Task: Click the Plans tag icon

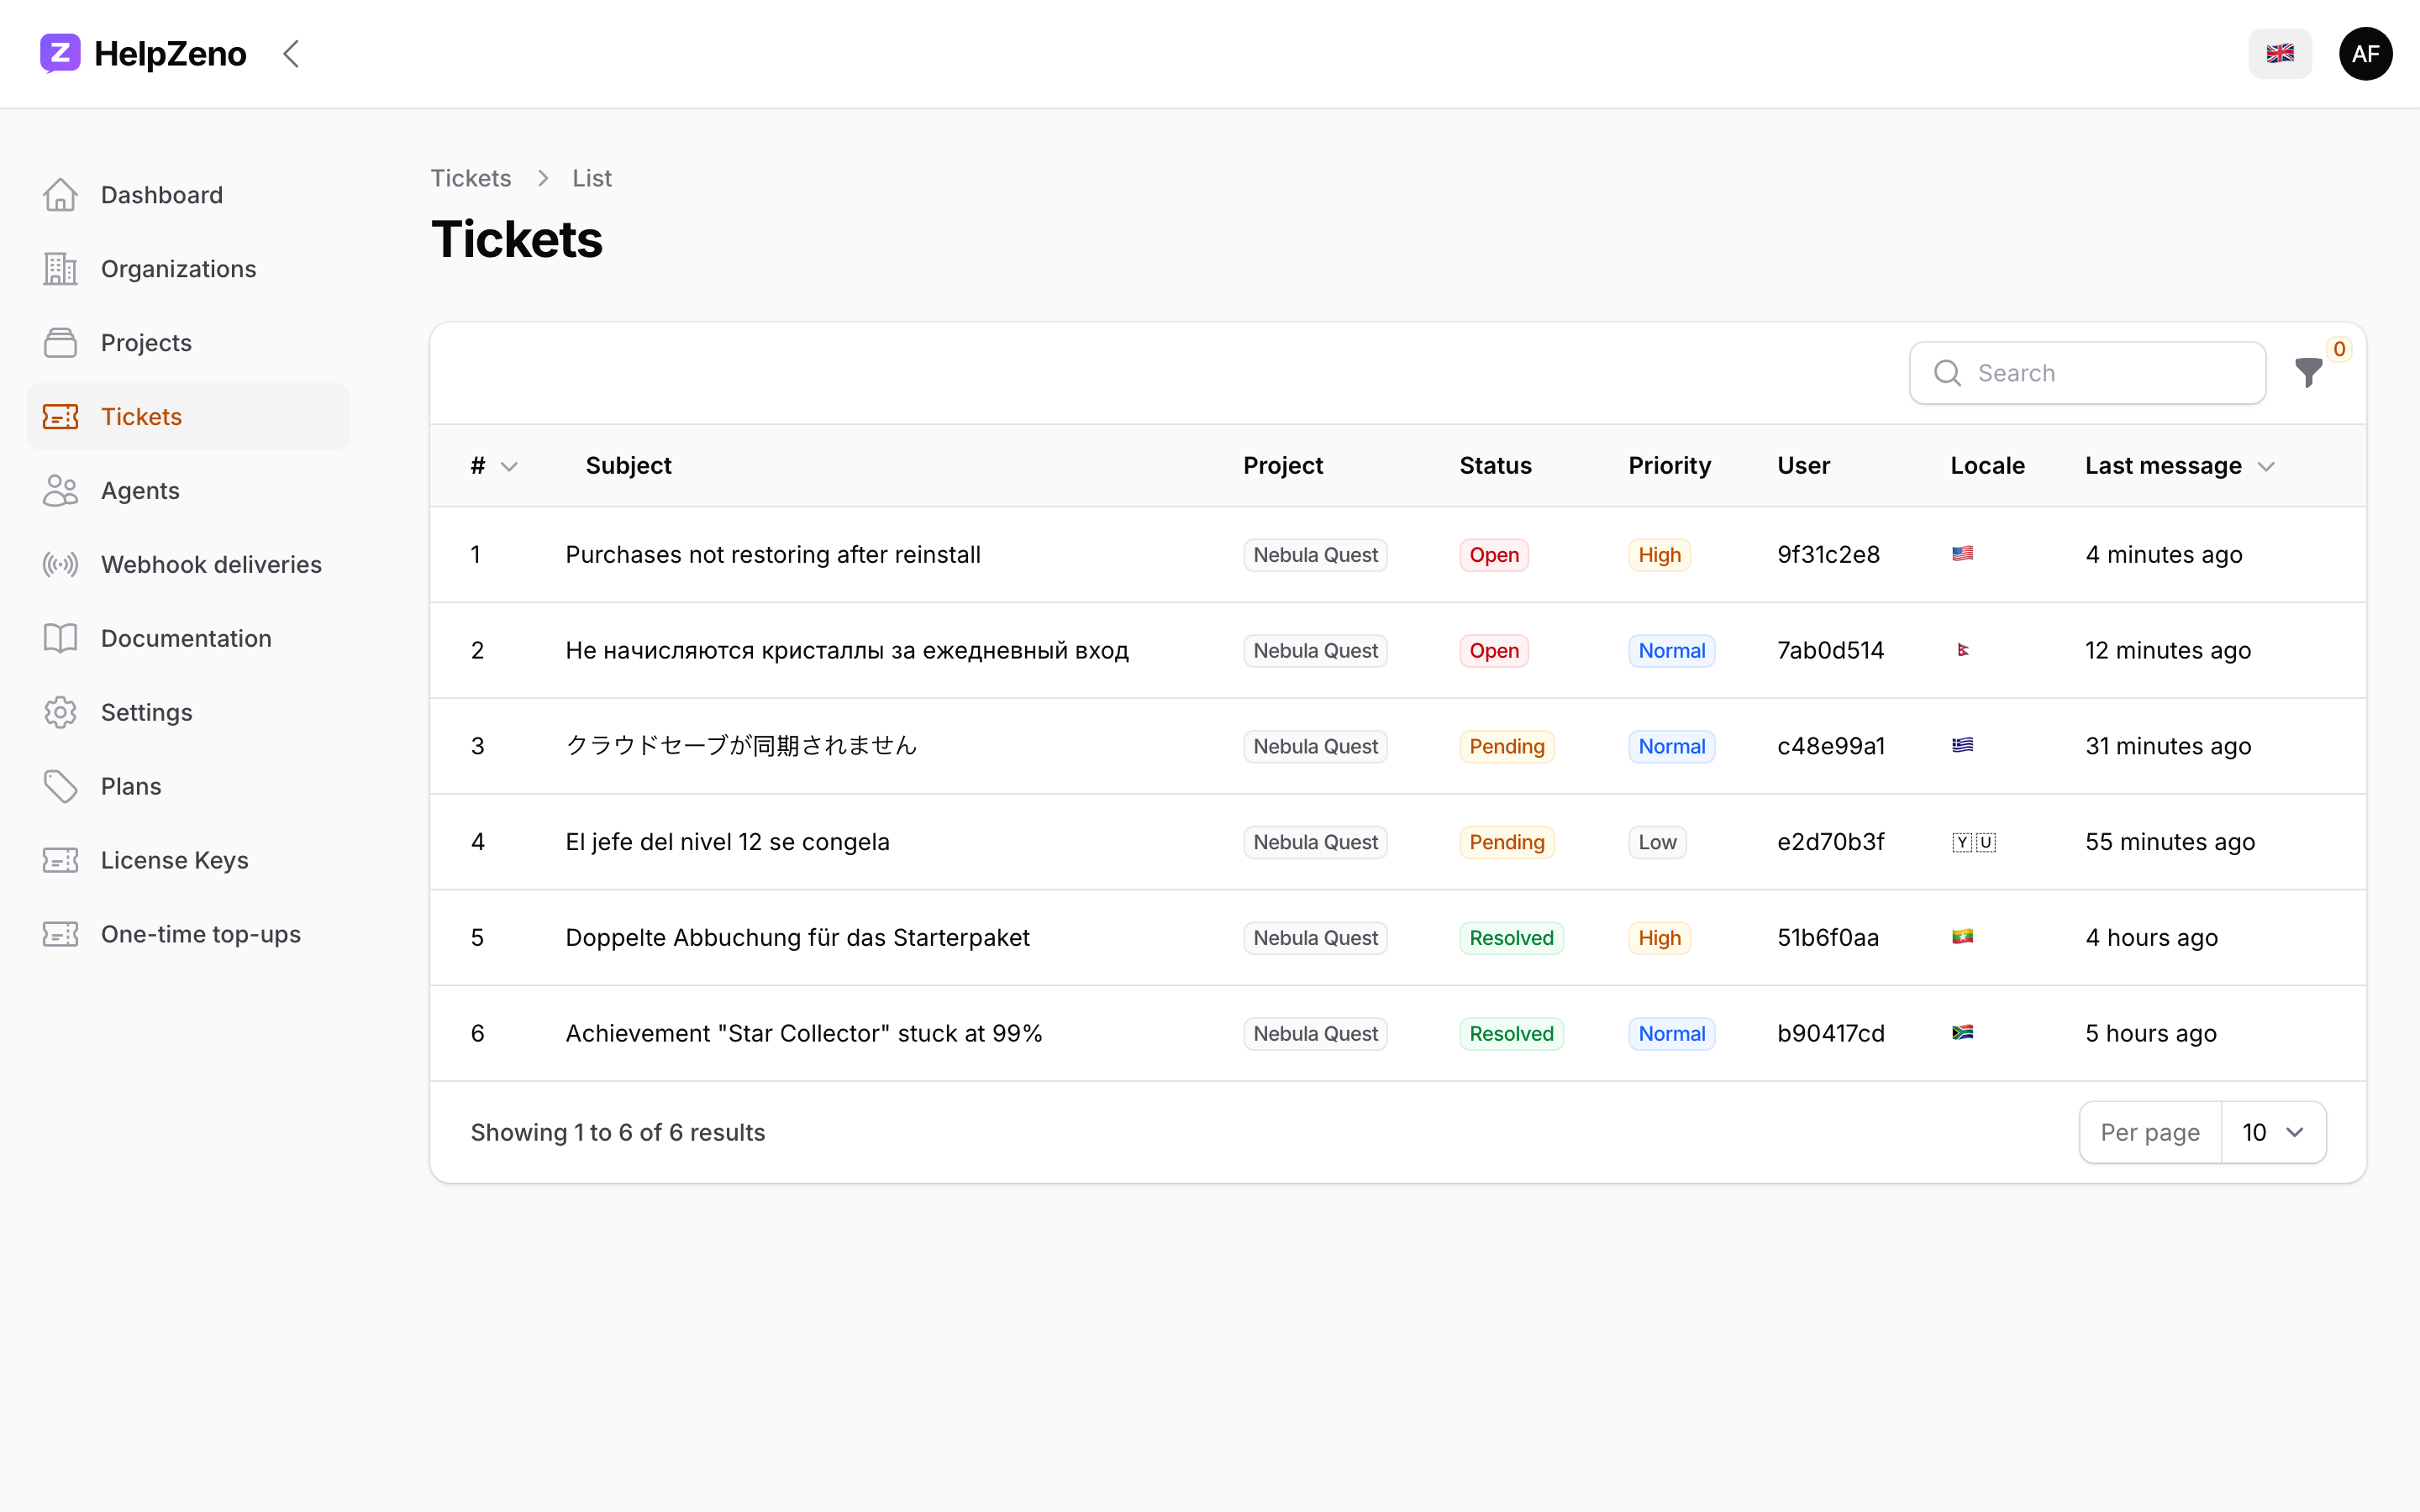Action: pos(60,787)
